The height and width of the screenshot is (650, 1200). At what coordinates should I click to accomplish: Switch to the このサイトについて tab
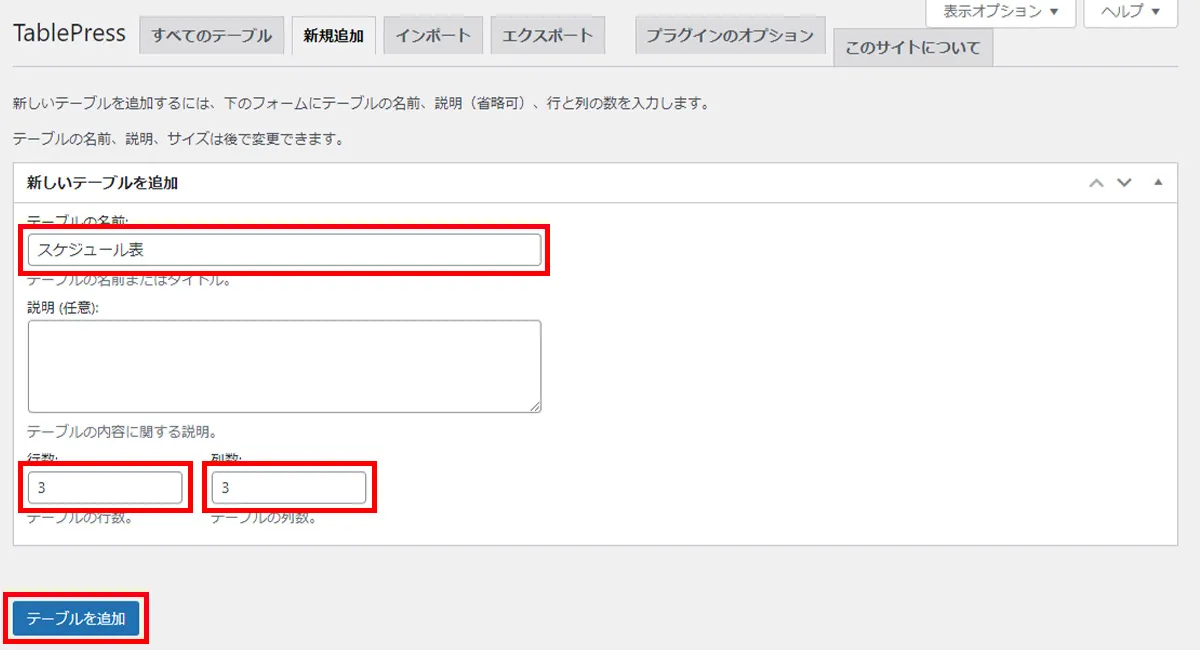pyautogui.click(x=912, y=47)
